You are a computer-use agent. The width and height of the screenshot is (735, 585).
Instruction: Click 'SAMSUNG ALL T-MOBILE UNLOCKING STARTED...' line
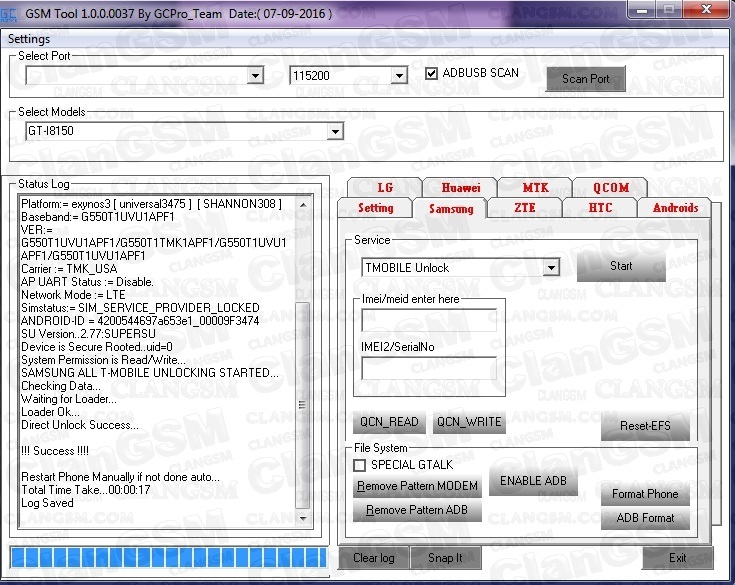click(150, 373)
